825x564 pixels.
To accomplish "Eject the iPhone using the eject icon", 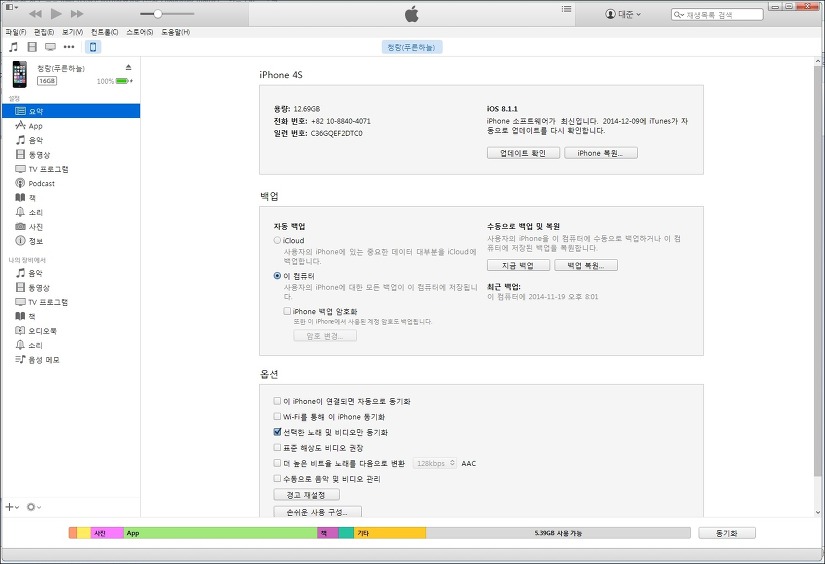I will click(x=128, y=67).
